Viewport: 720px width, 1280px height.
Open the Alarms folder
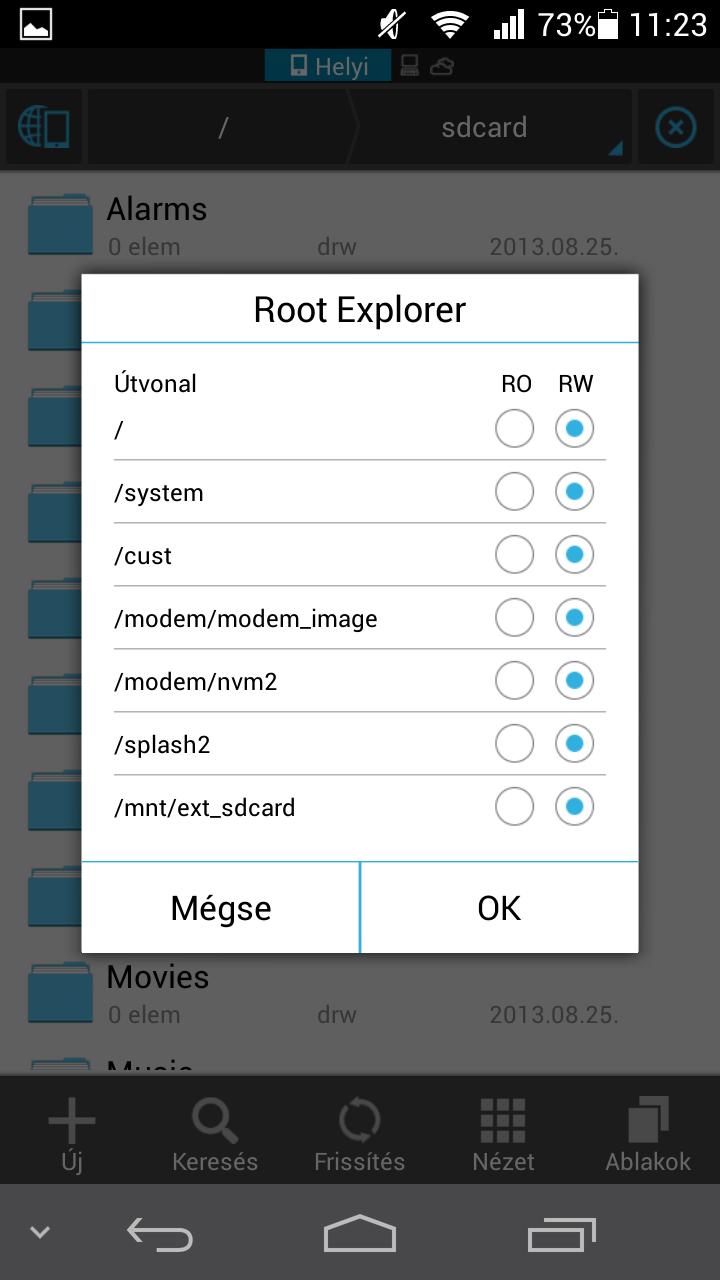[360, 225]
